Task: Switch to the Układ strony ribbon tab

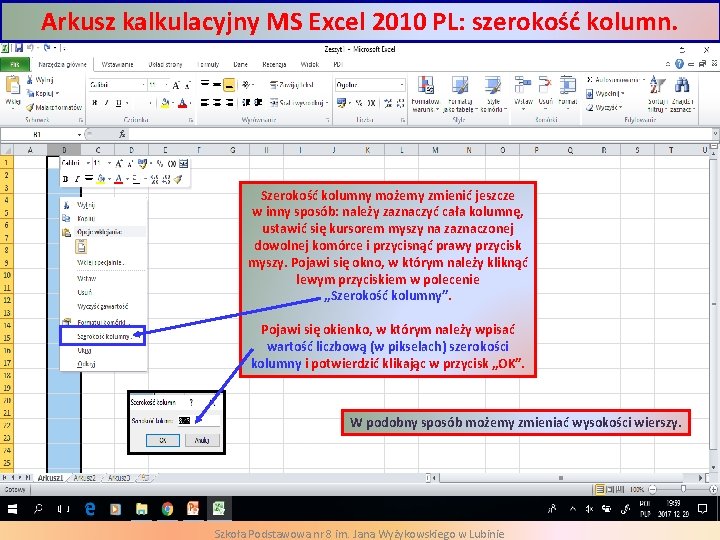Action: [x=165, y=65]
